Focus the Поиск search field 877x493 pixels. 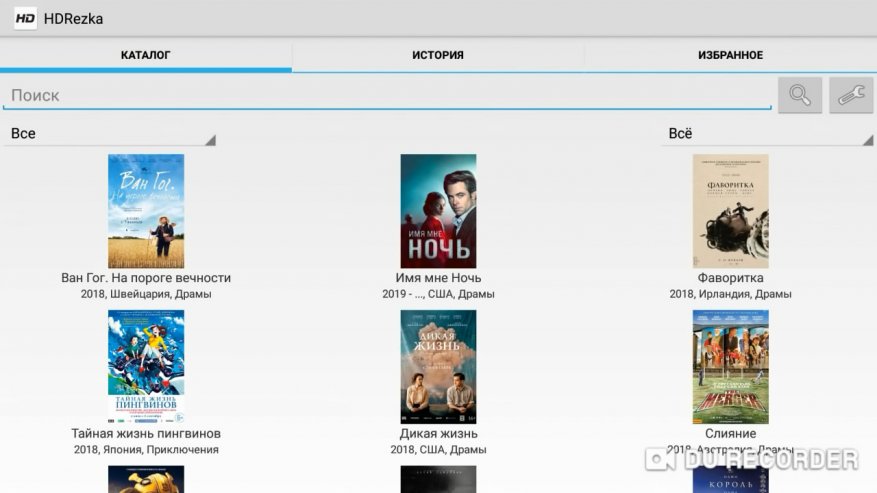click(x=387, y=95)
